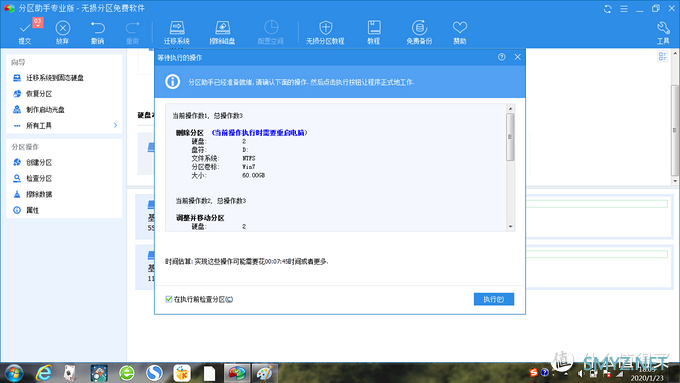Select Wipe Data (擦除数据) operation
This screenshot has width=680, height=383.
tap(39, 194)
